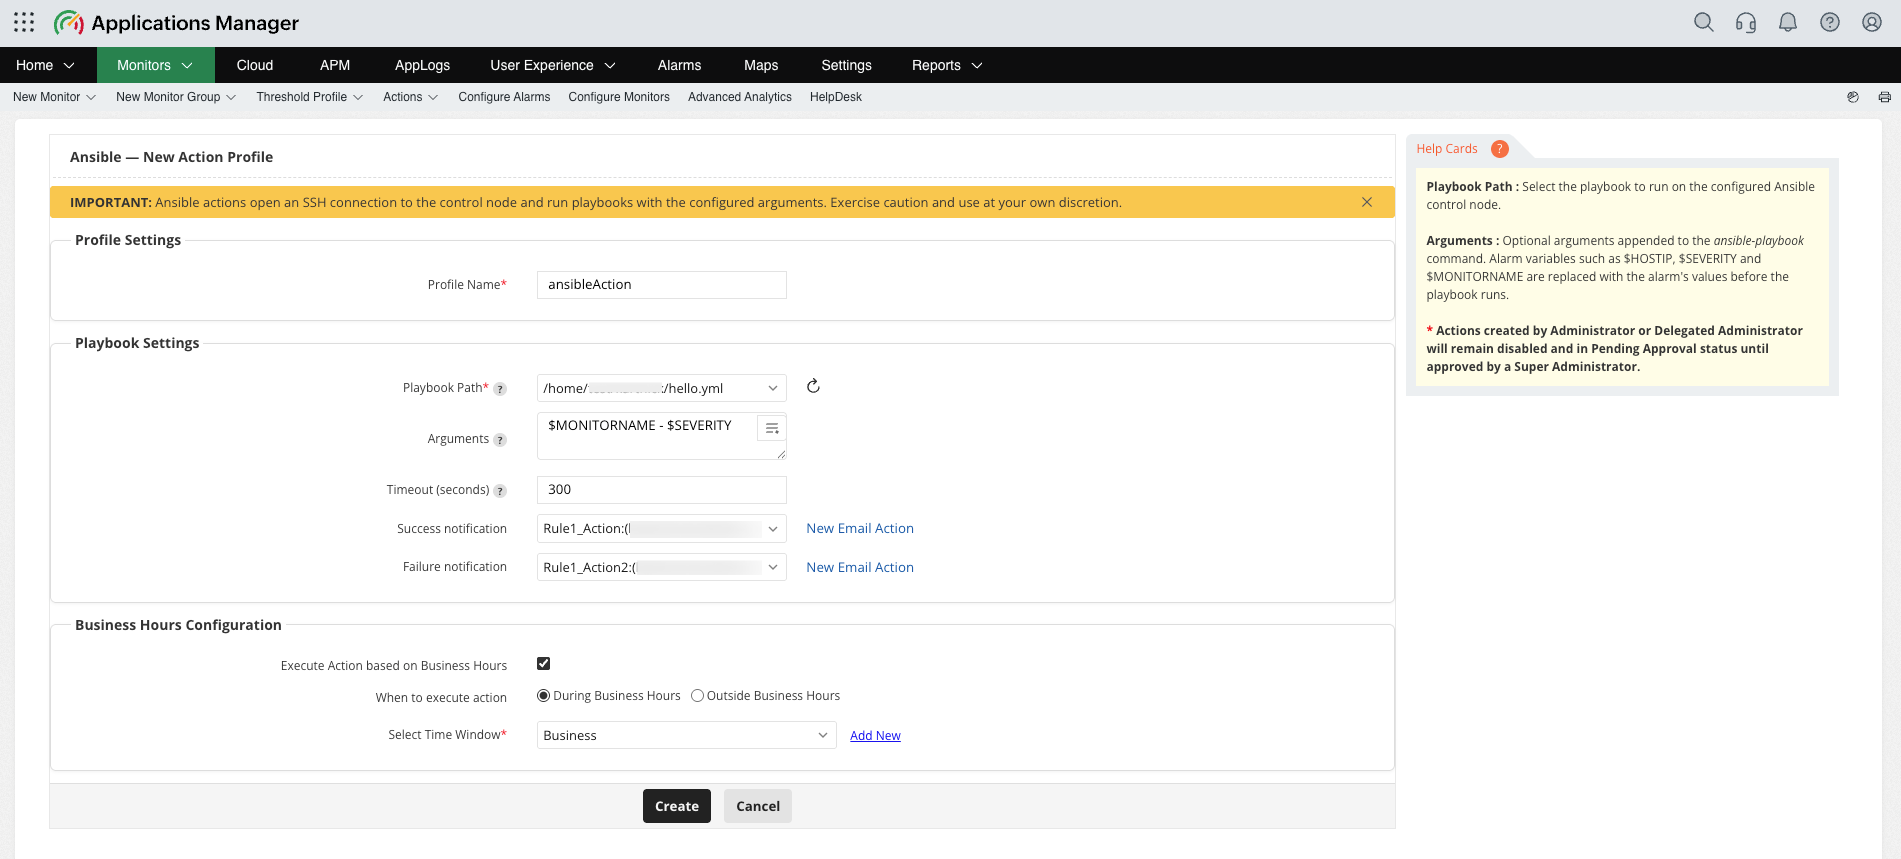Open the Playbook Path help tooltip icon

500,389
